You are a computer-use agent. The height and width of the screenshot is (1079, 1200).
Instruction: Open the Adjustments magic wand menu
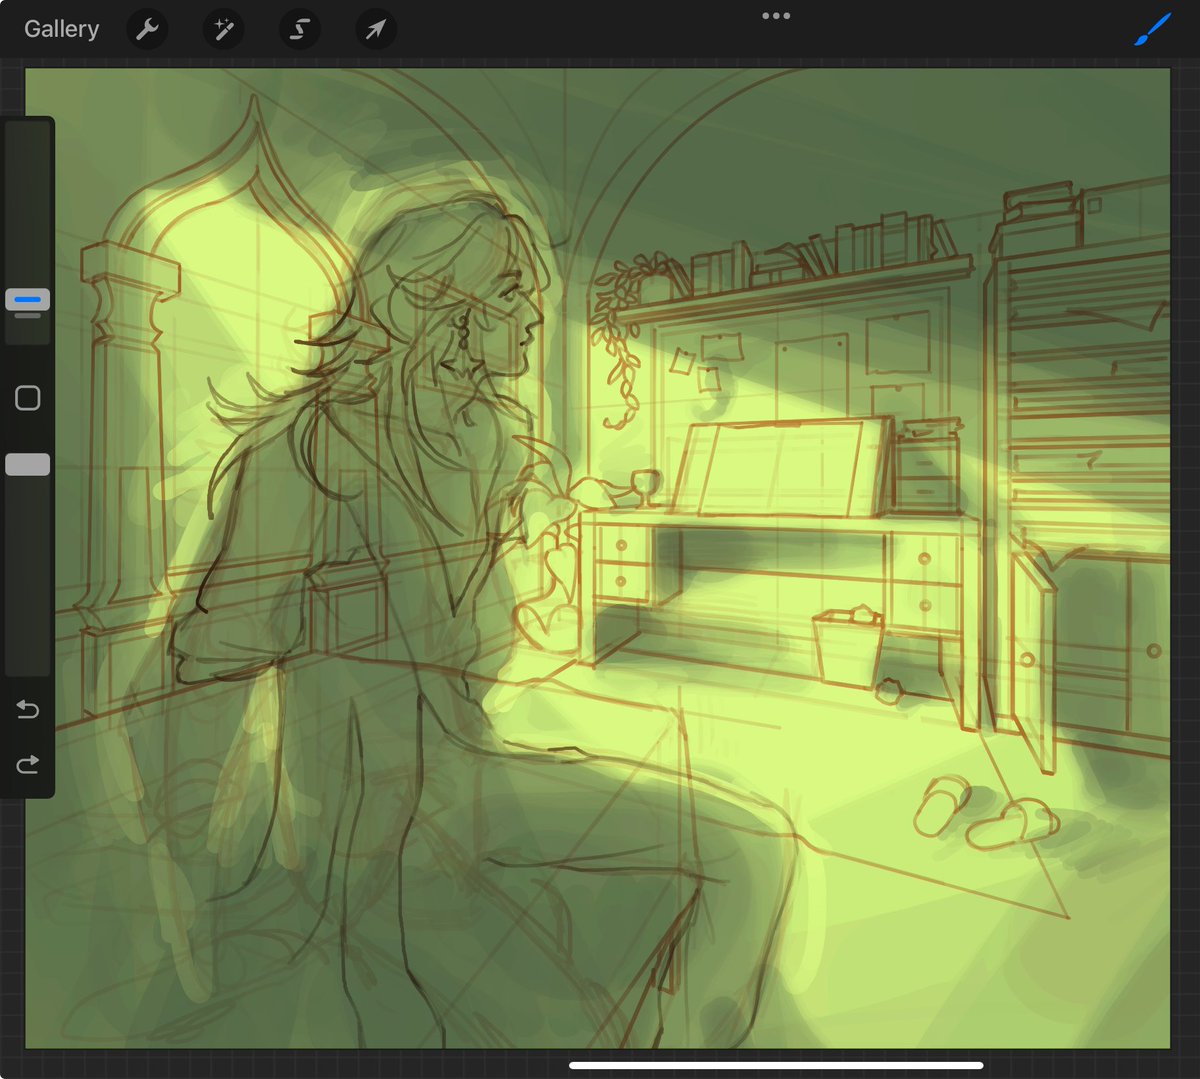pyautogui.click(x=223, y=30)
